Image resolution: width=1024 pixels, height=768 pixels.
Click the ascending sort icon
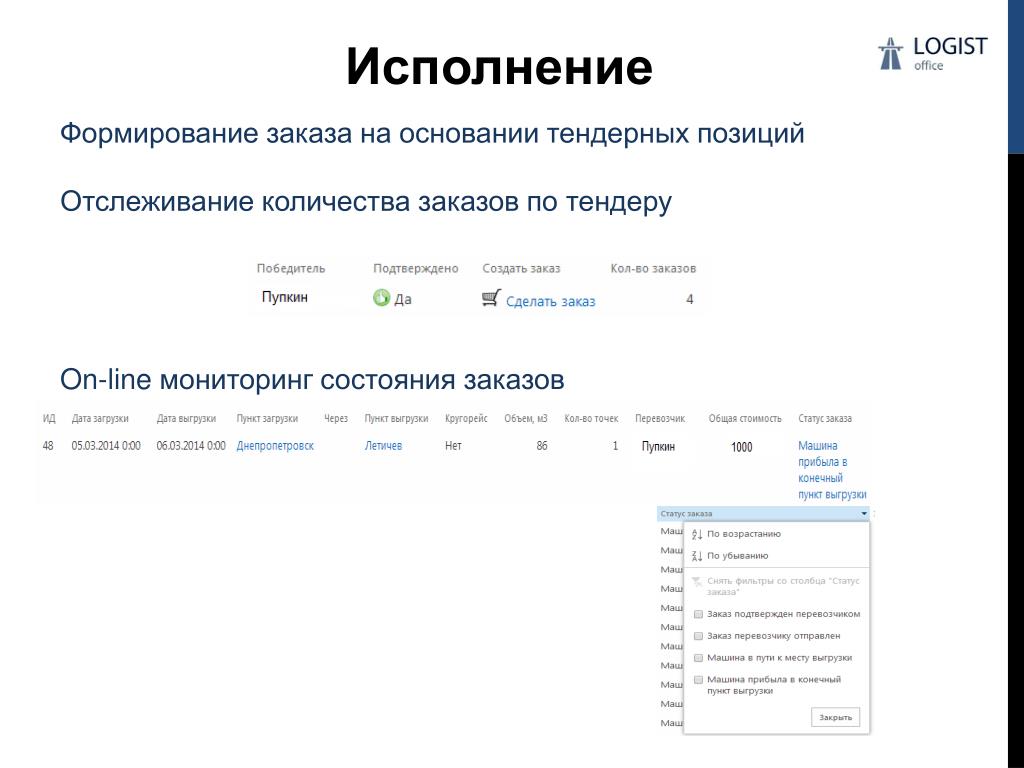(697, 534)
